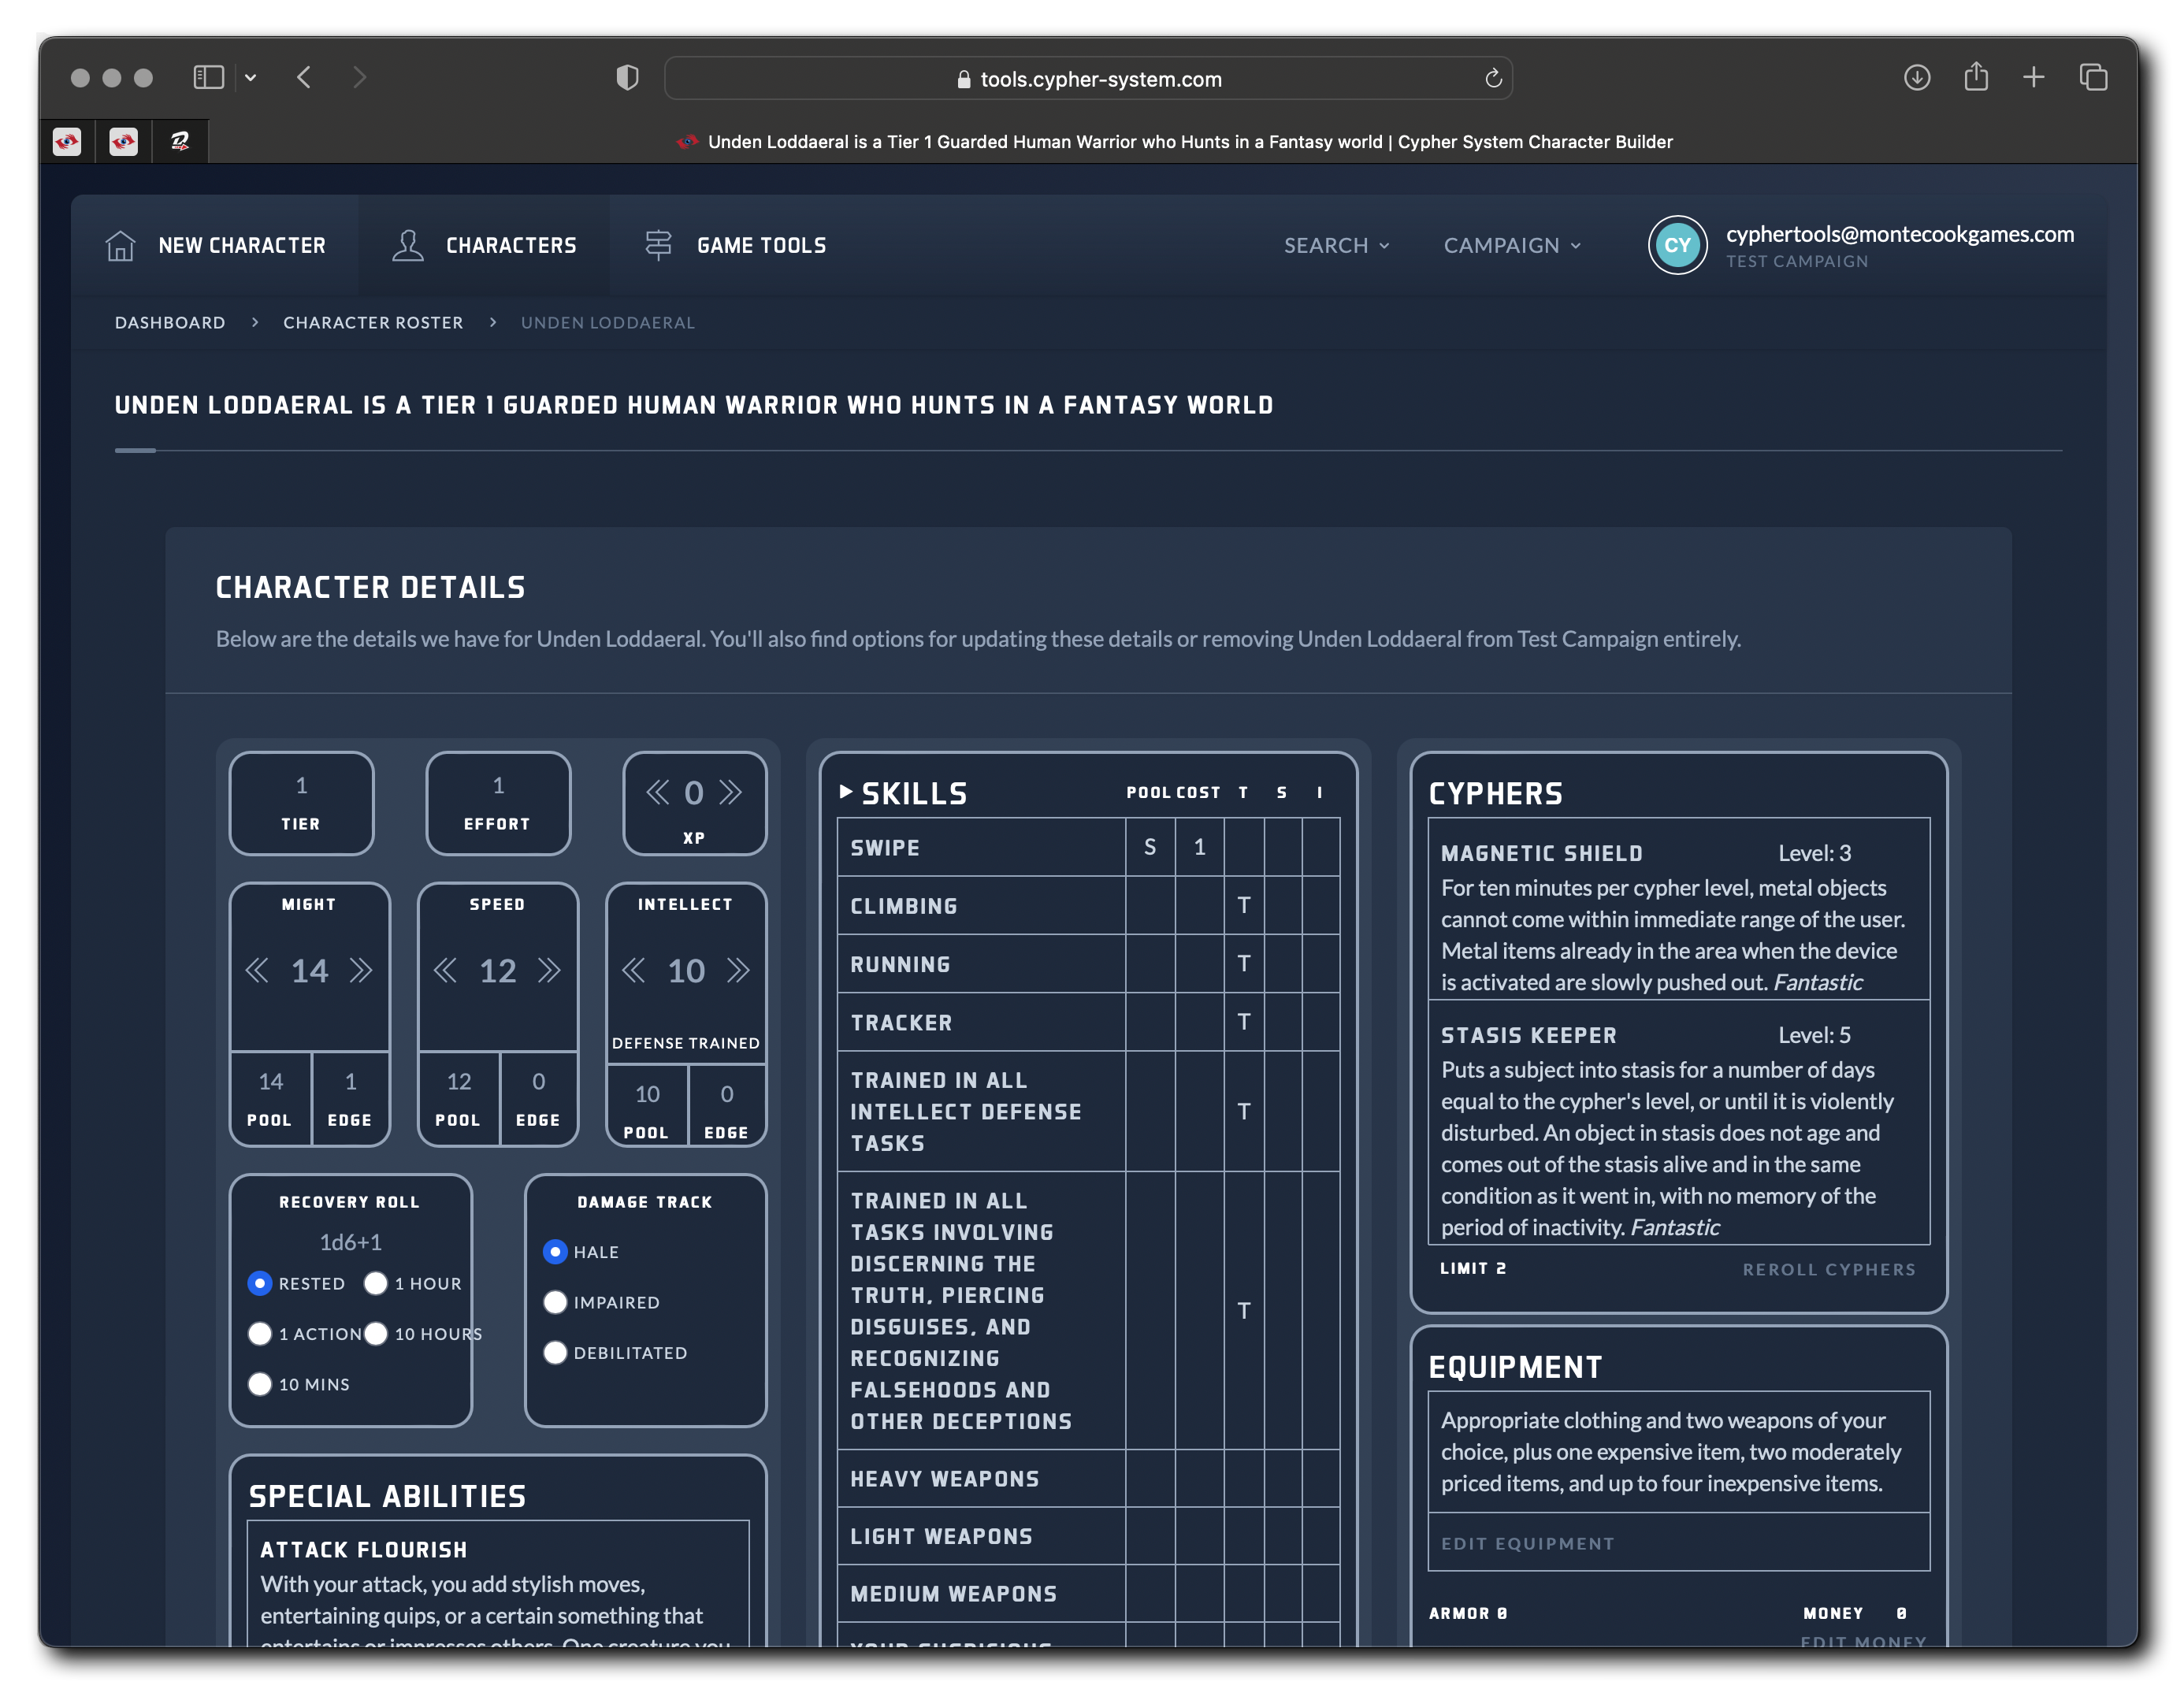Open the Characters person icon
The width and height of the screenshot is (2184, 1689).
click(x=407, y=245)
